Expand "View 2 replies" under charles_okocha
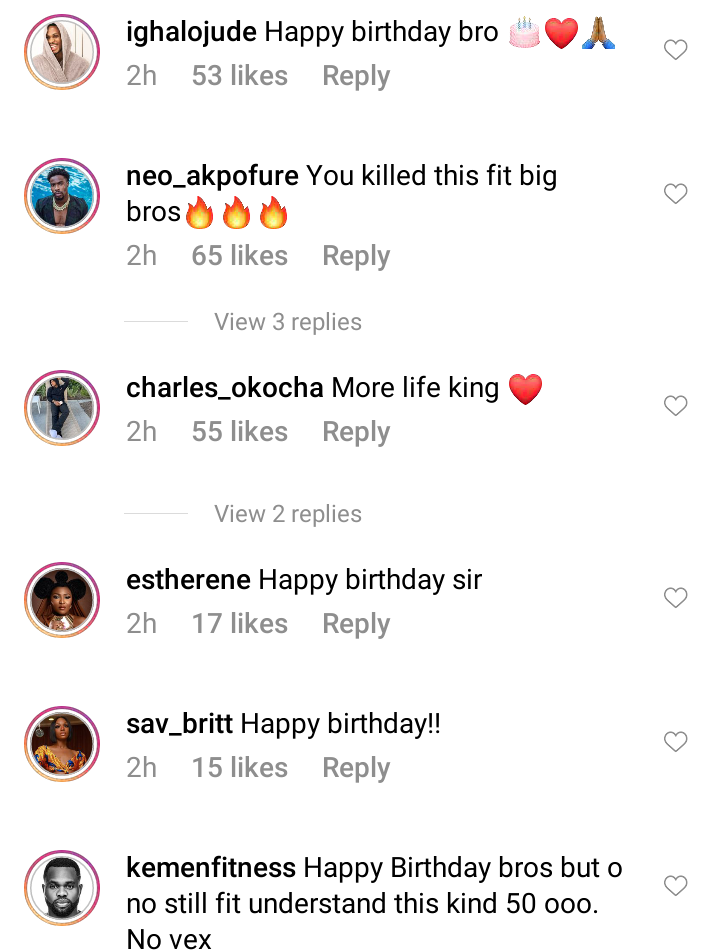The image size is (720, 952). 287,514
